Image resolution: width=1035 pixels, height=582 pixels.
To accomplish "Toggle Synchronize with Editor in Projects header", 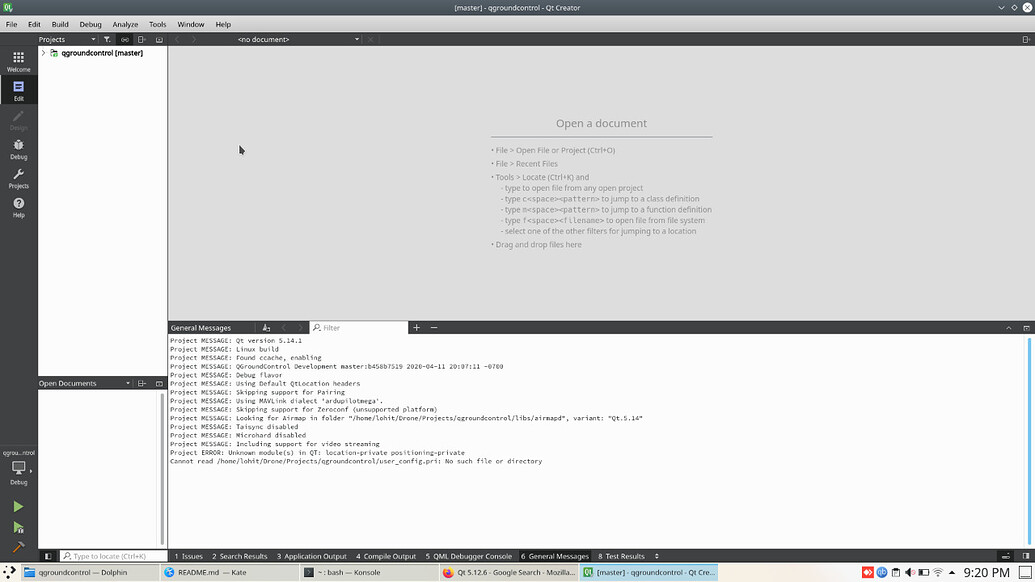I will (124, 38).
